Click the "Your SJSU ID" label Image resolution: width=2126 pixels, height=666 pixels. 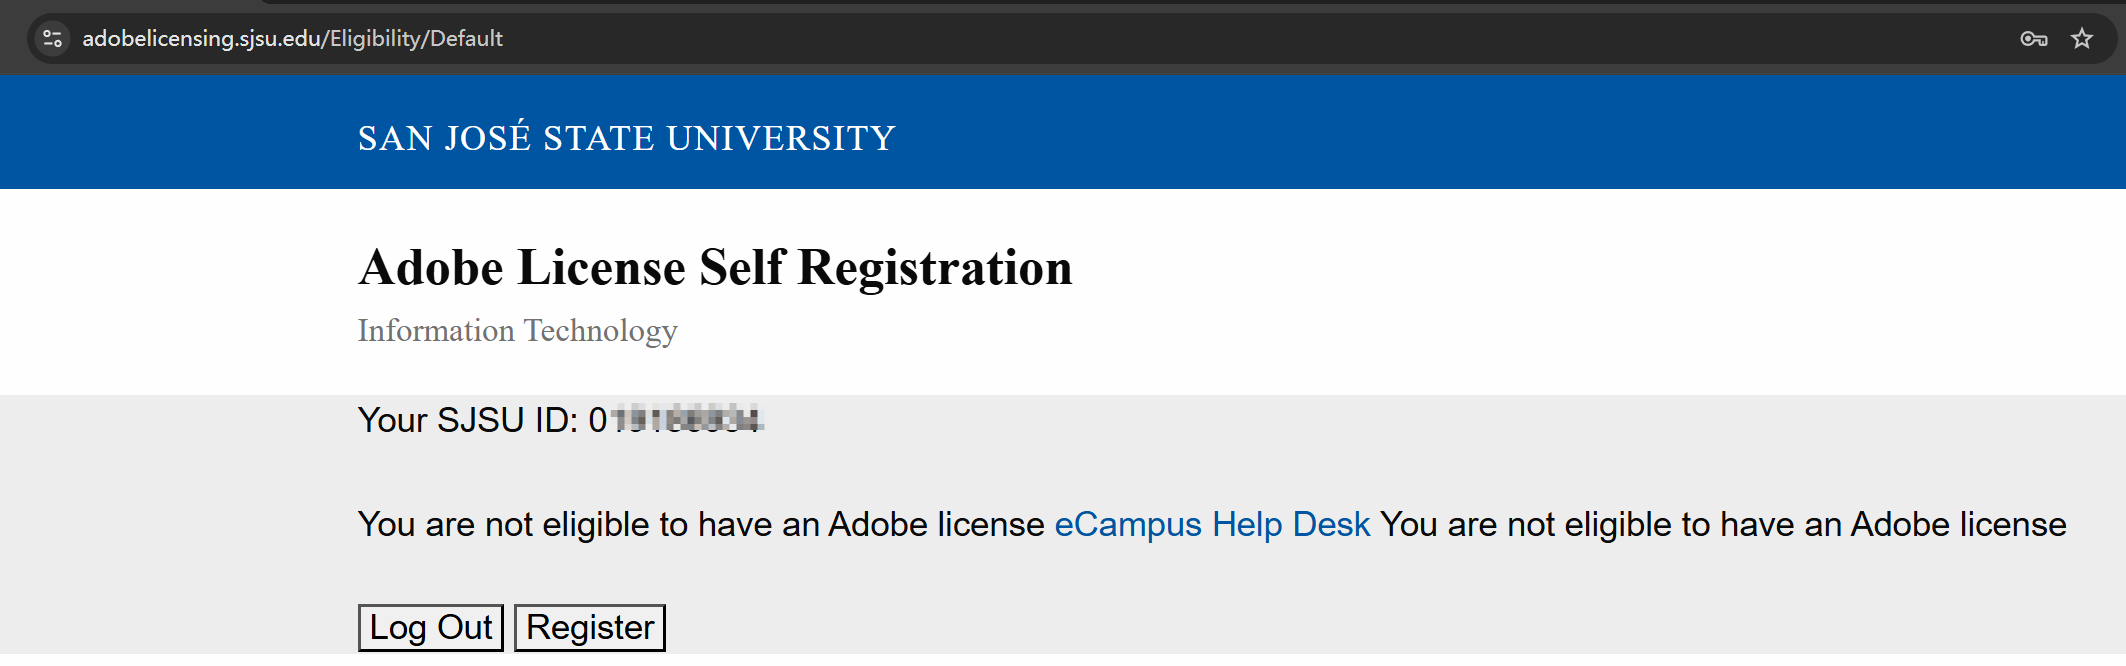point(468,420)
